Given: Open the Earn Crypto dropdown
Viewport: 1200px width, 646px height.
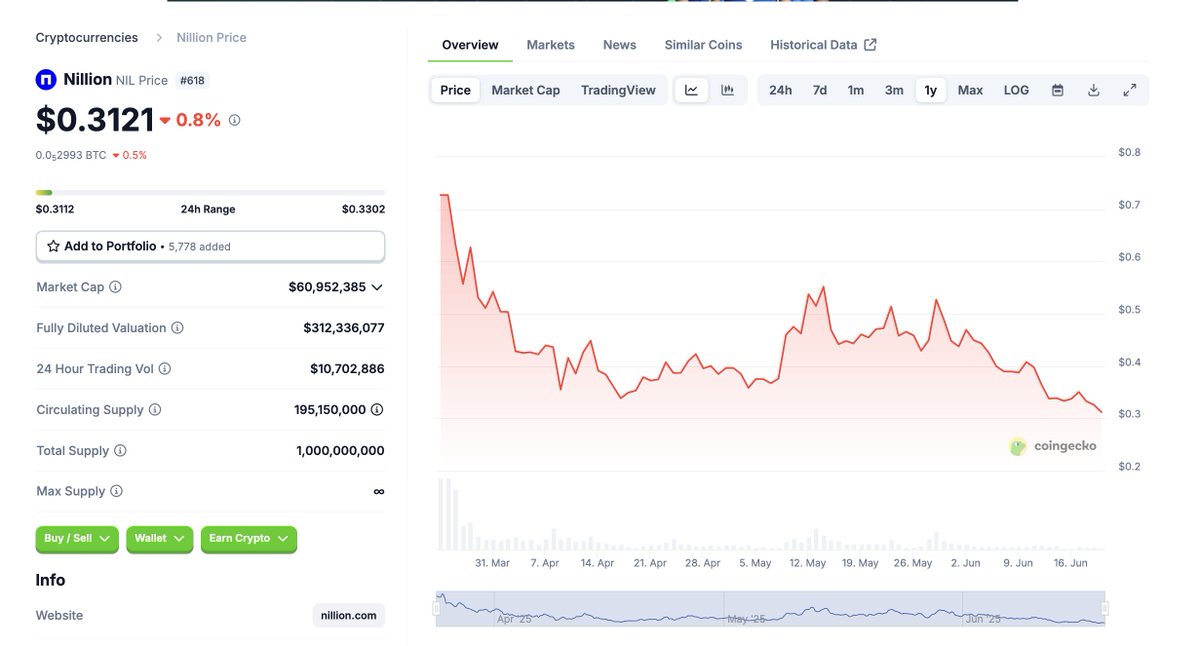Looking at the screenshot, I should [248, 538].
